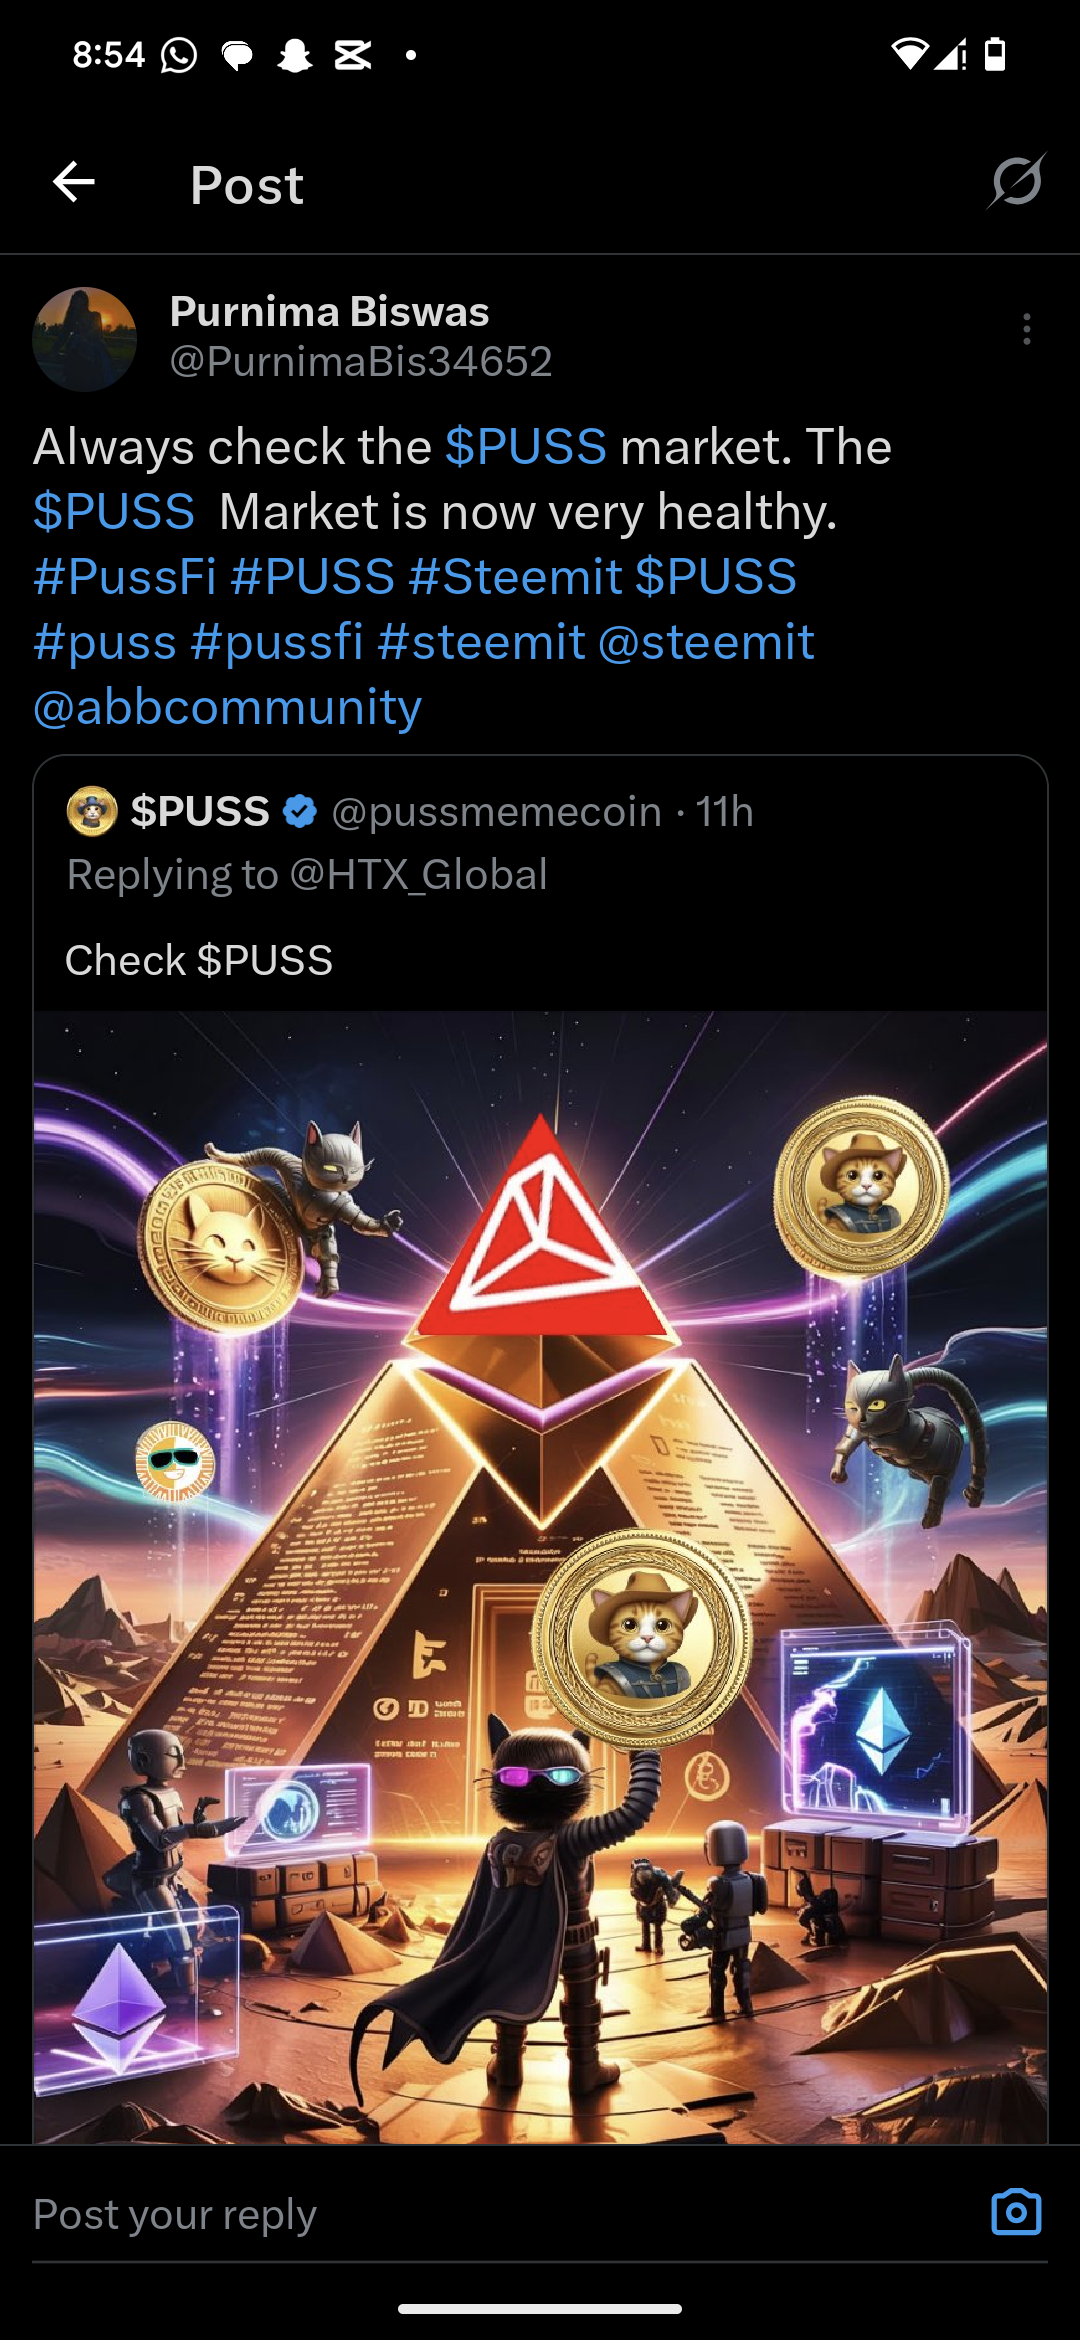The width and height of the screenshot is (1080, 2340).
Task: Open the lowercase #pussfi hashtag
Action: [277, 642]
